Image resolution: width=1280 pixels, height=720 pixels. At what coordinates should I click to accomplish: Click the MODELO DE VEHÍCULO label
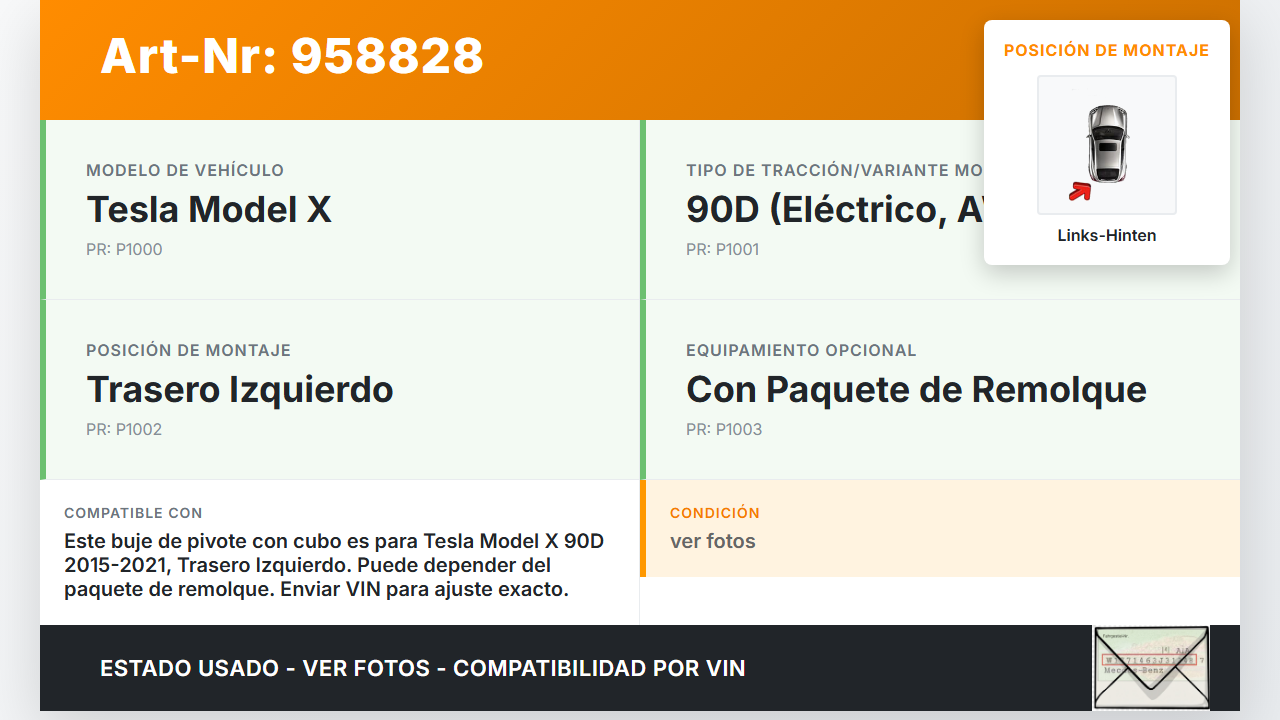[185, 170]
